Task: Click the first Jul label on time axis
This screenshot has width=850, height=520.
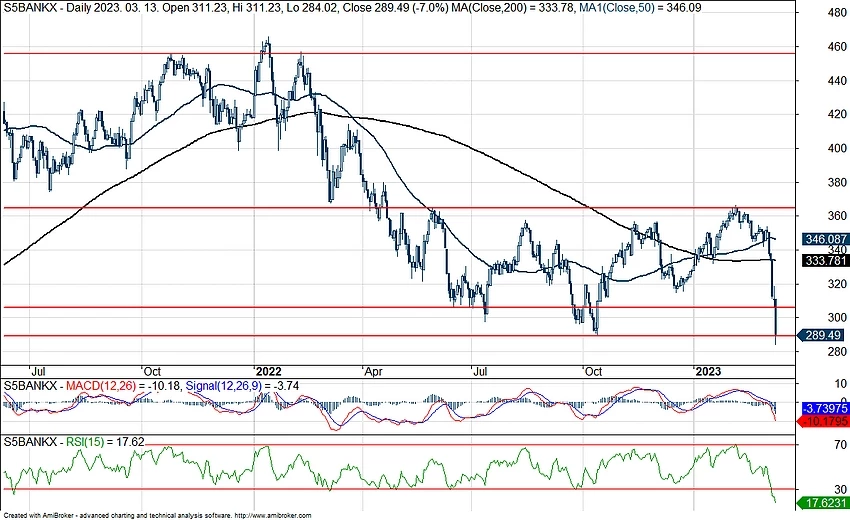Action: pyautogui.click(x=38, y=371)
